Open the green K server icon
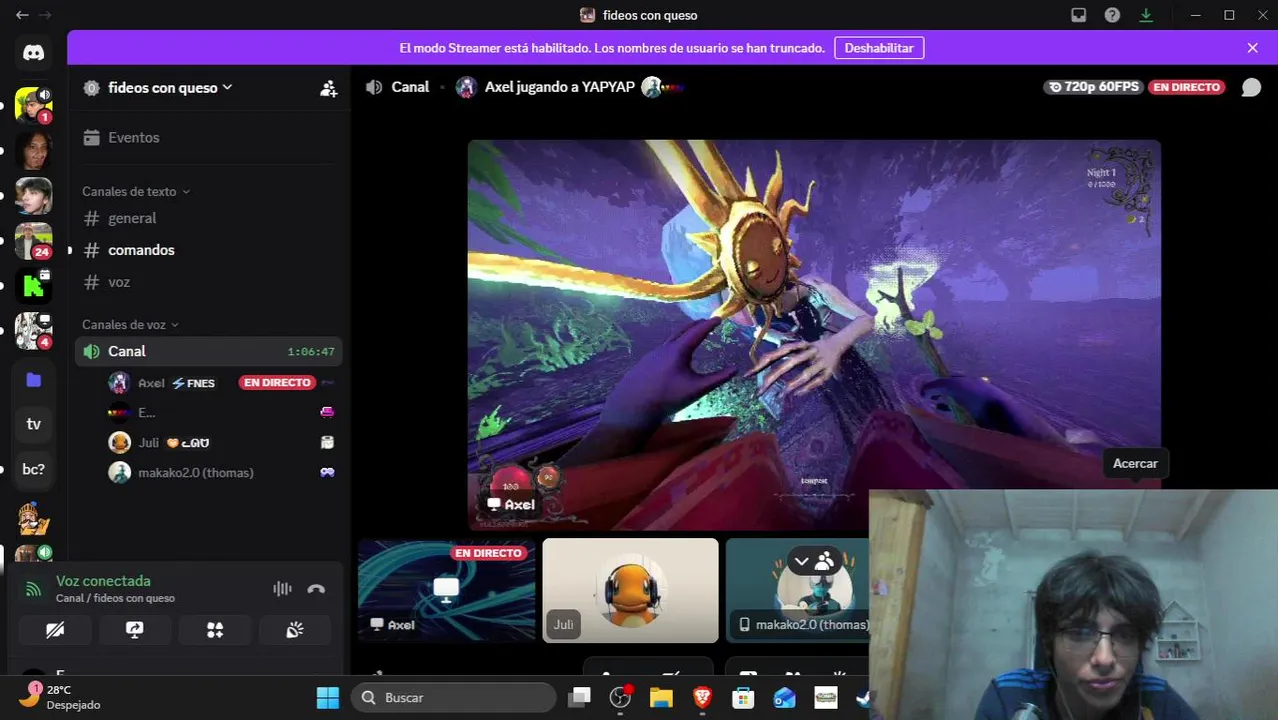The image size is (1278, 720). click(33, 286)
